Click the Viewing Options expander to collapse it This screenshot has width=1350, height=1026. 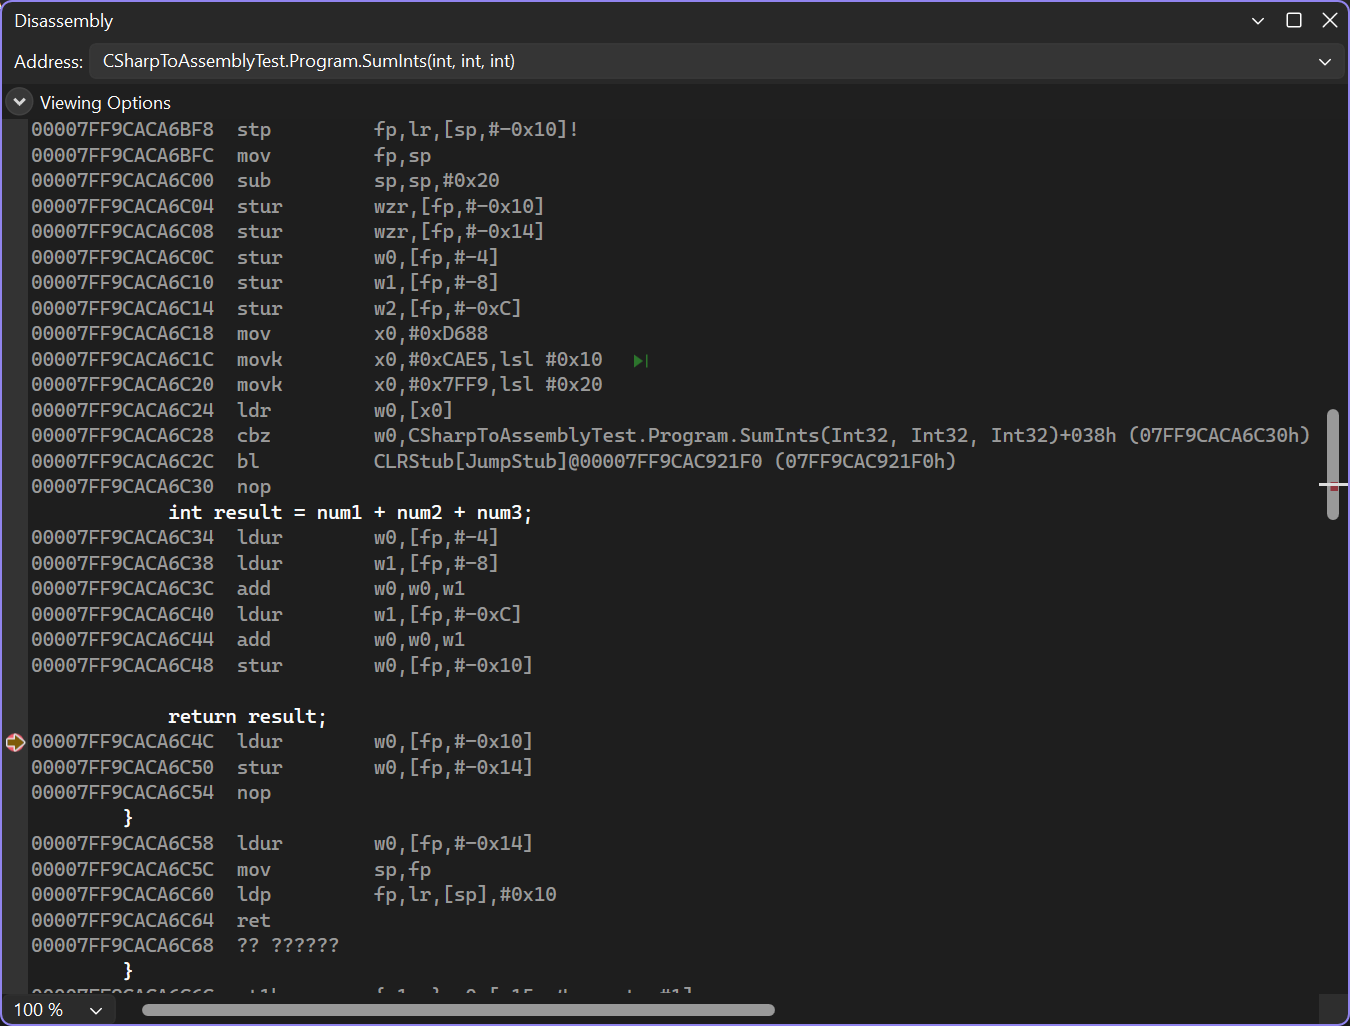pyautogui.click(x=18, y=101)
